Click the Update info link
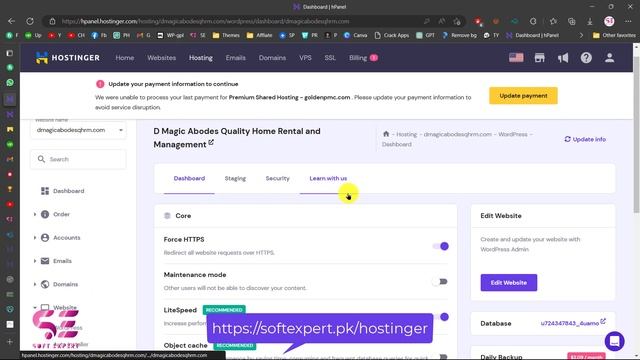The image size is (640, 360). pyautogui.click(x=585, y=139)
